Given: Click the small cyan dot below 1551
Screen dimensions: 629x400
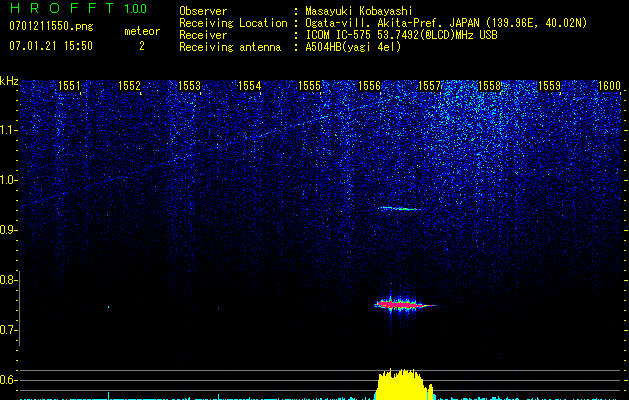Looking at the screenshot, I should coord(108,307).
